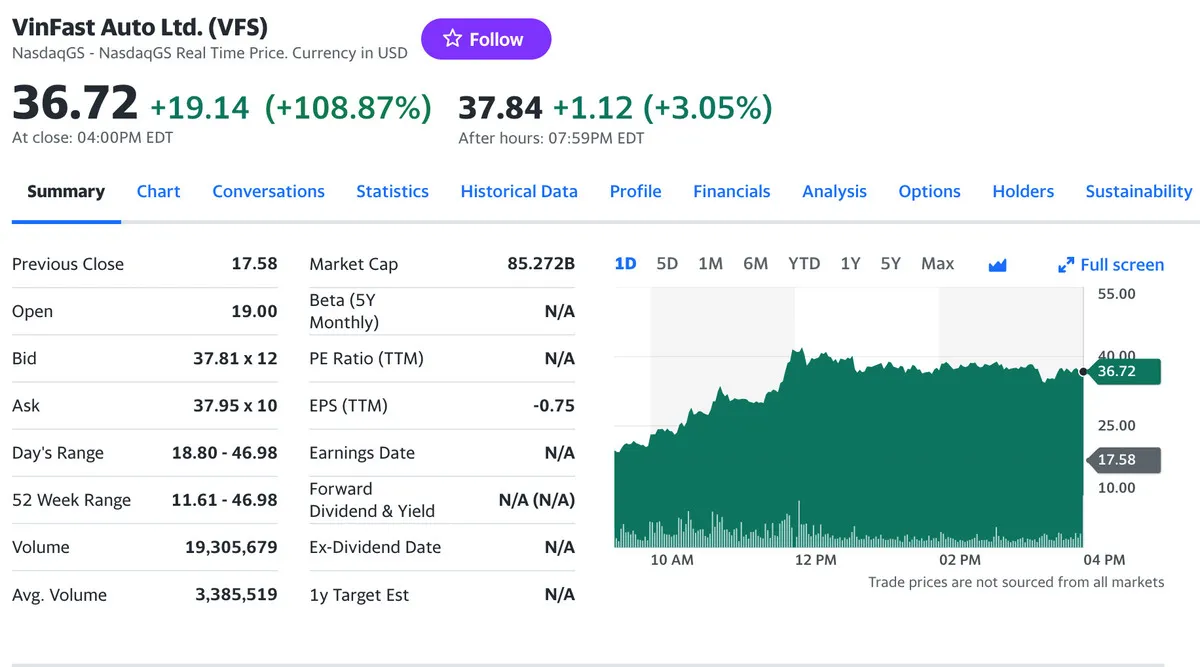
Task: Switch to the Conversations tab
Action: pos(268,191)
